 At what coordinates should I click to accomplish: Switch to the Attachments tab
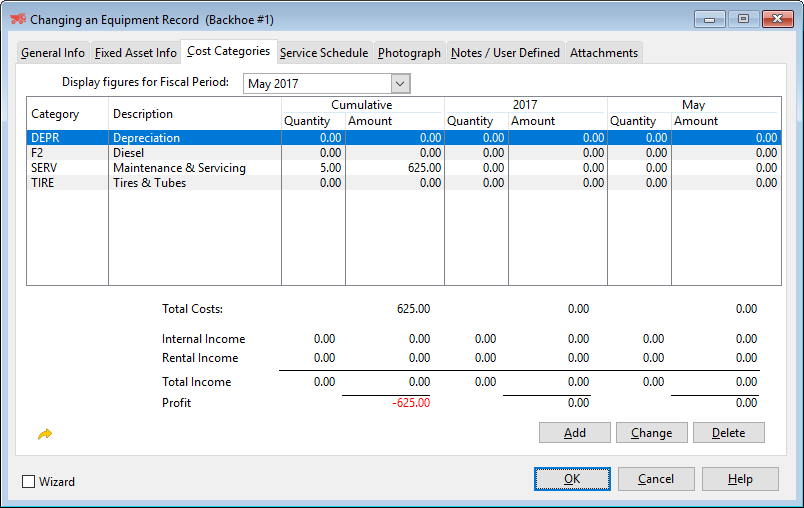tap(604, 53)
